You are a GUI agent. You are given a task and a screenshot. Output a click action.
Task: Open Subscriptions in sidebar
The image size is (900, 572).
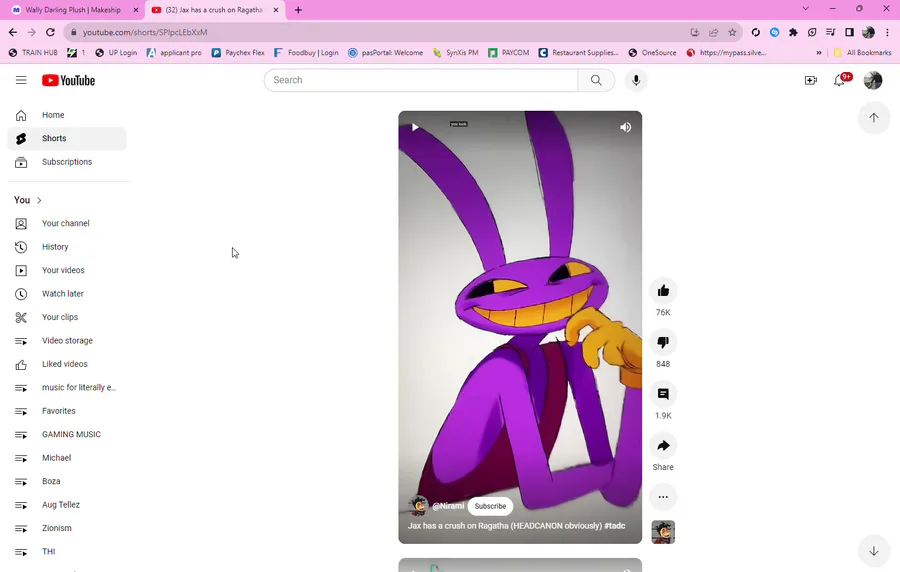(67, 162)
